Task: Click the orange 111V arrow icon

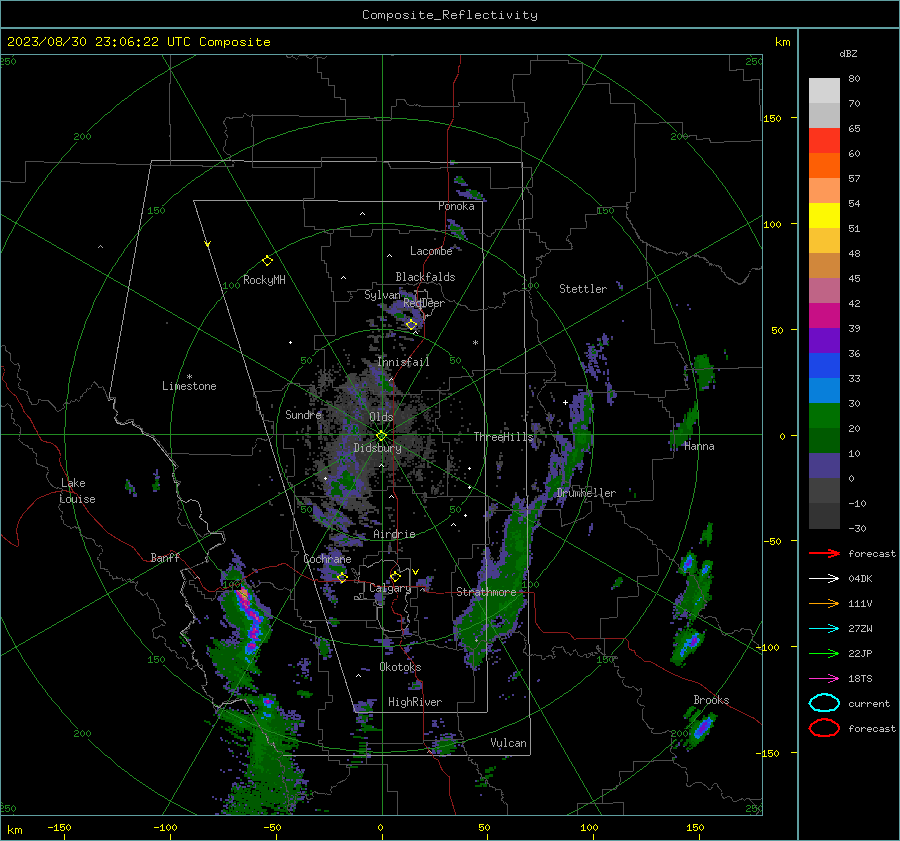Action: tap(824, 603)
